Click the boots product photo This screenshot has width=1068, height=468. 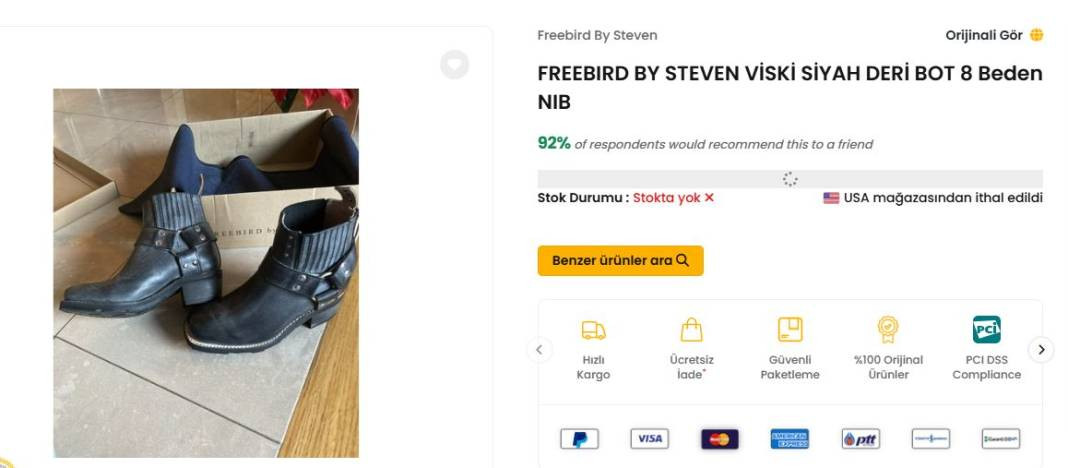pyautogui.click(x=206, y=273)
